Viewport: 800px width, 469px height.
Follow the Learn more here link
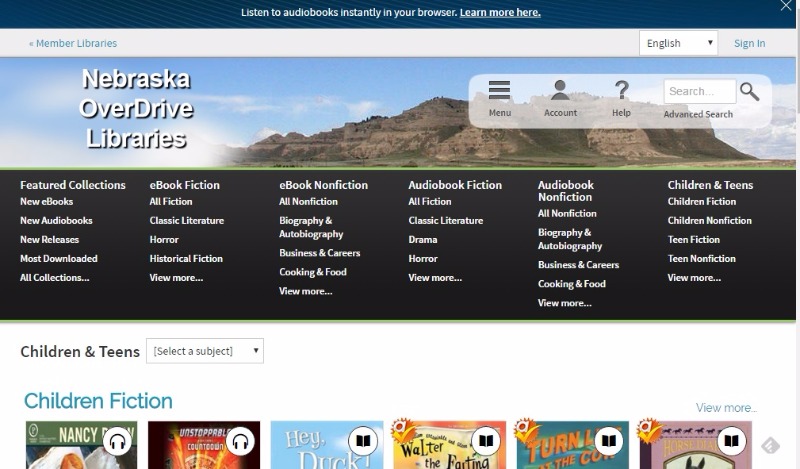pos(500,12)
